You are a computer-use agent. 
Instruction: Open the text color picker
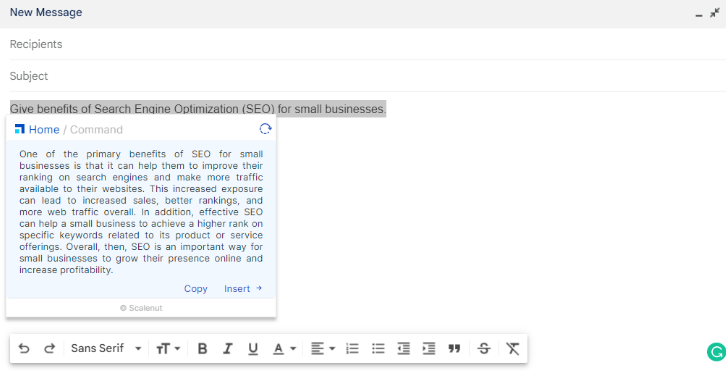[284, 348]
